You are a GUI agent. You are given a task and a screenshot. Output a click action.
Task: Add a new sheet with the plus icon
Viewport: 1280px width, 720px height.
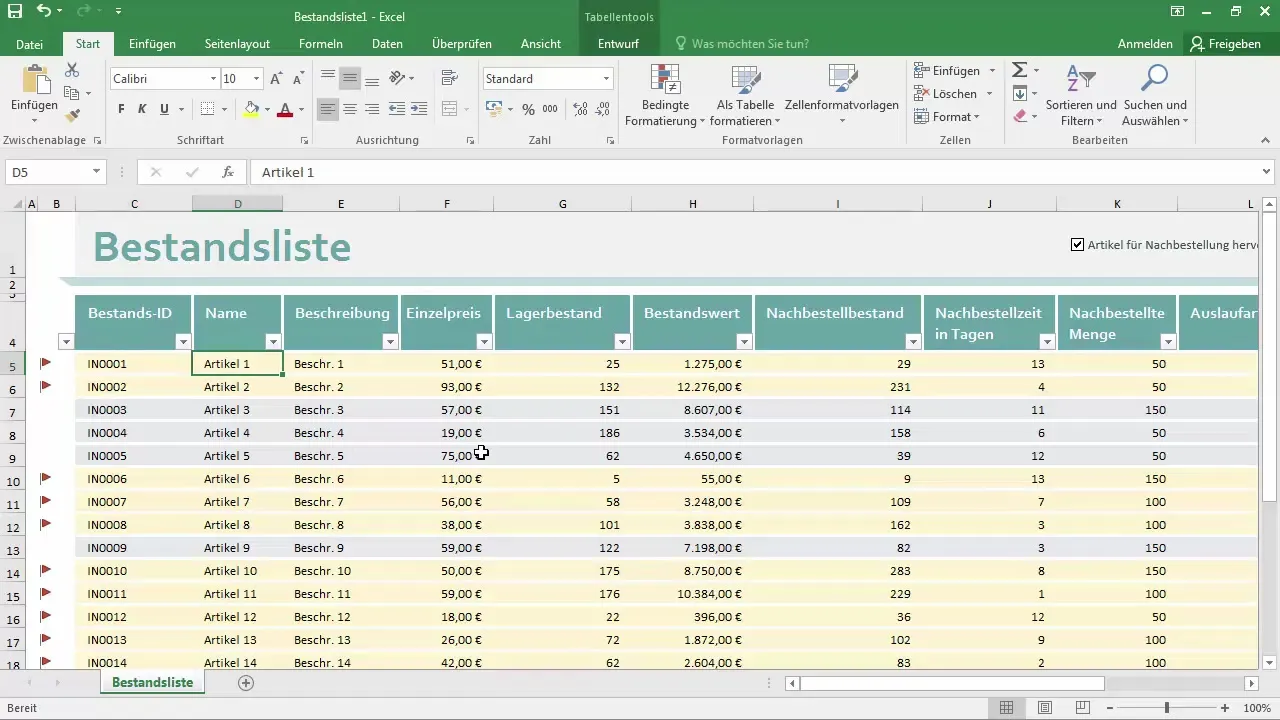[246, 683]
